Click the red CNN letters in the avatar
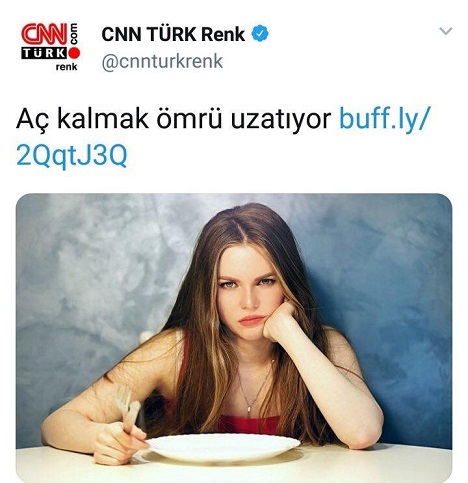This screenshot has width=468, height=483. (44, 34)
